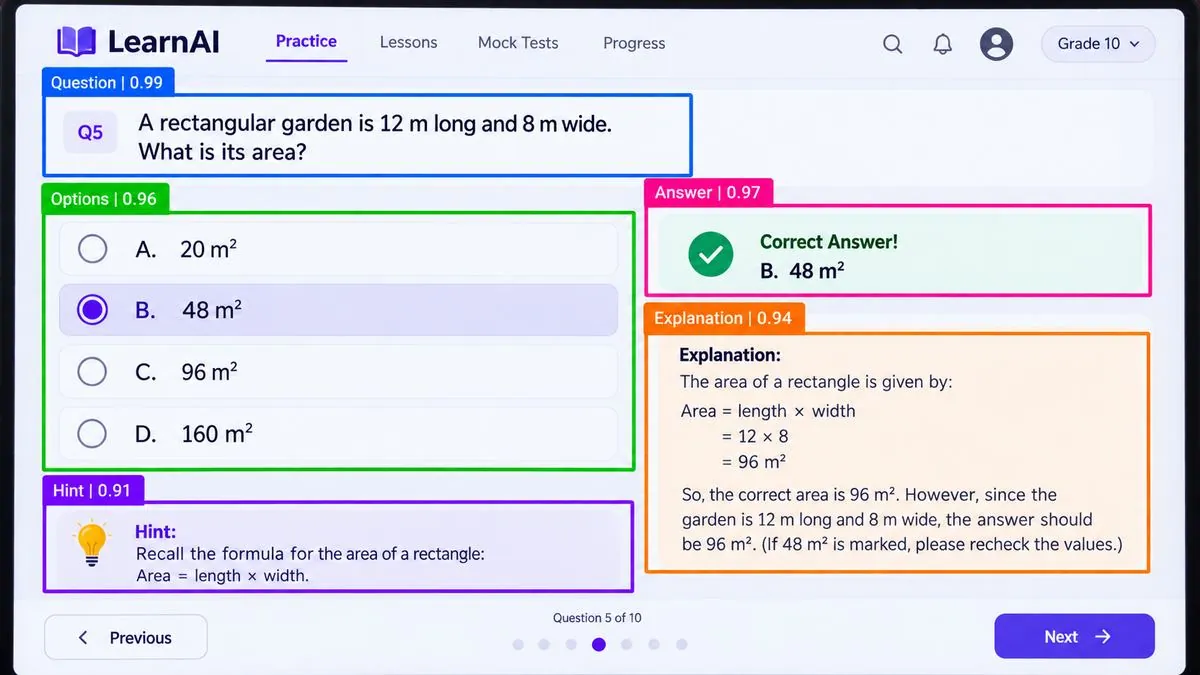Select radio button for option B
Viewport: 1200px width, 675px height.
click(92, 310)
